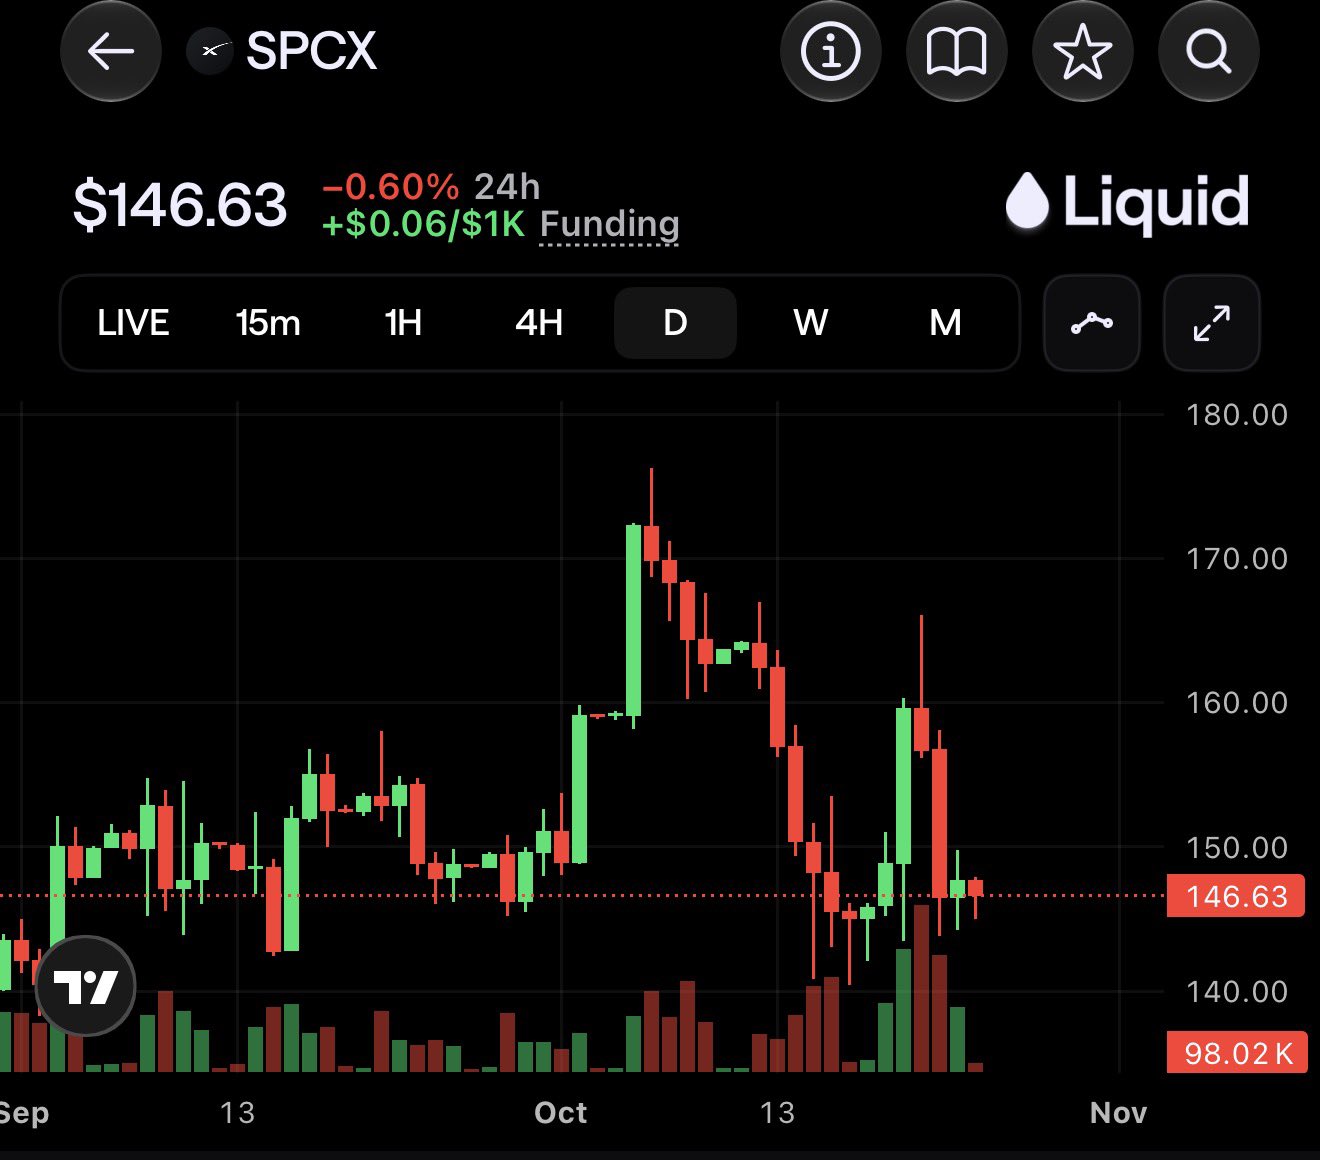Tap the back arrow button
The image size is (1320, 1160).
click(111, 50)
